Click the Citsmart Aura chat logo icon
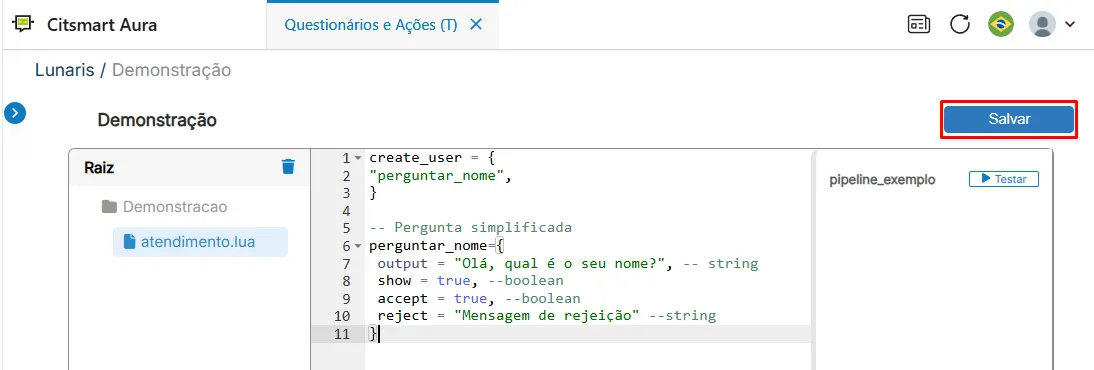Image resolution: width=1094 pixels, height=370 pixels. pyautogui.click(x=24, y=25)
